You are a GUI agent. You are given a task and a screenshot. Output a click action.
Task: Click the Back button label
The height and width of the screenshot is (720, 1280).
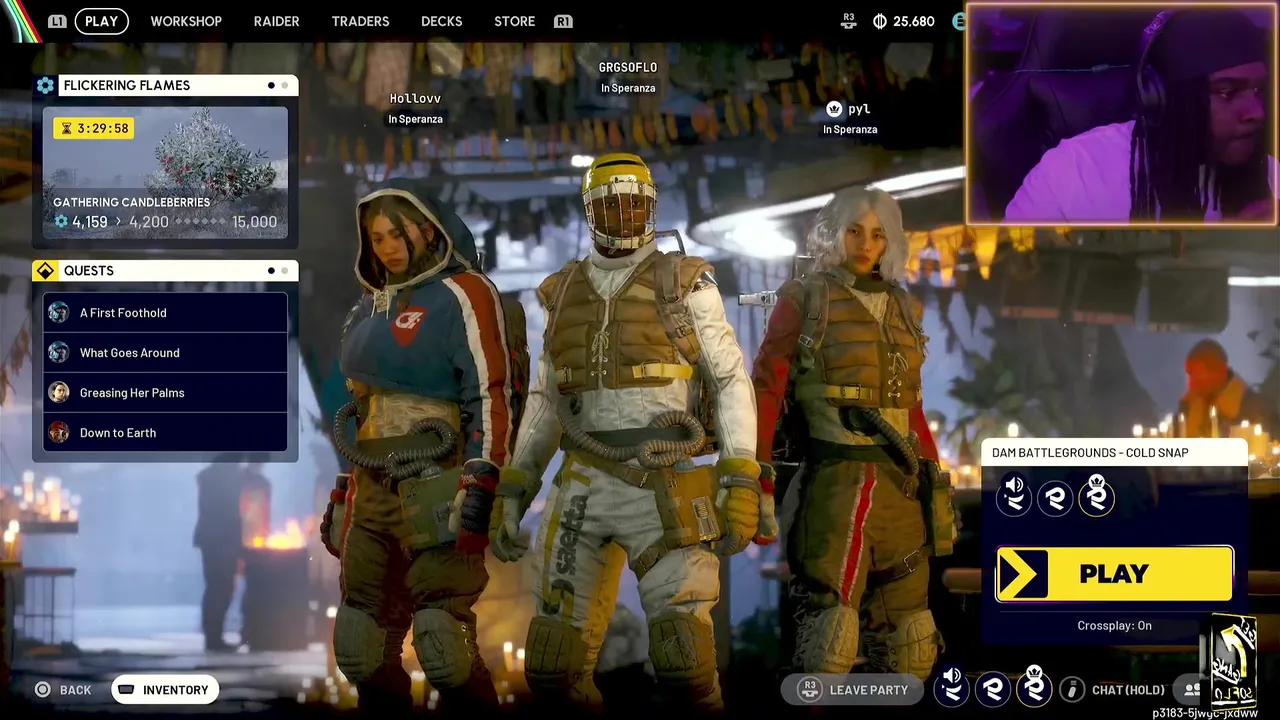pyautogui.click(x=75, y=690)
